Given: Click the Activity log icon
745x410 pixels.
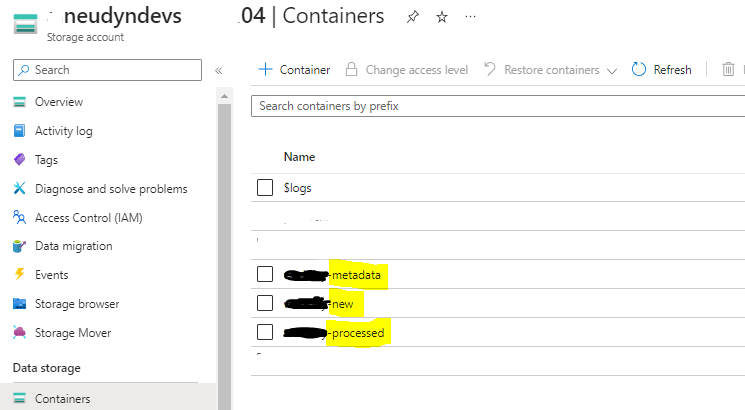Looking at the screenshot, I should click(x=19, y=131).
